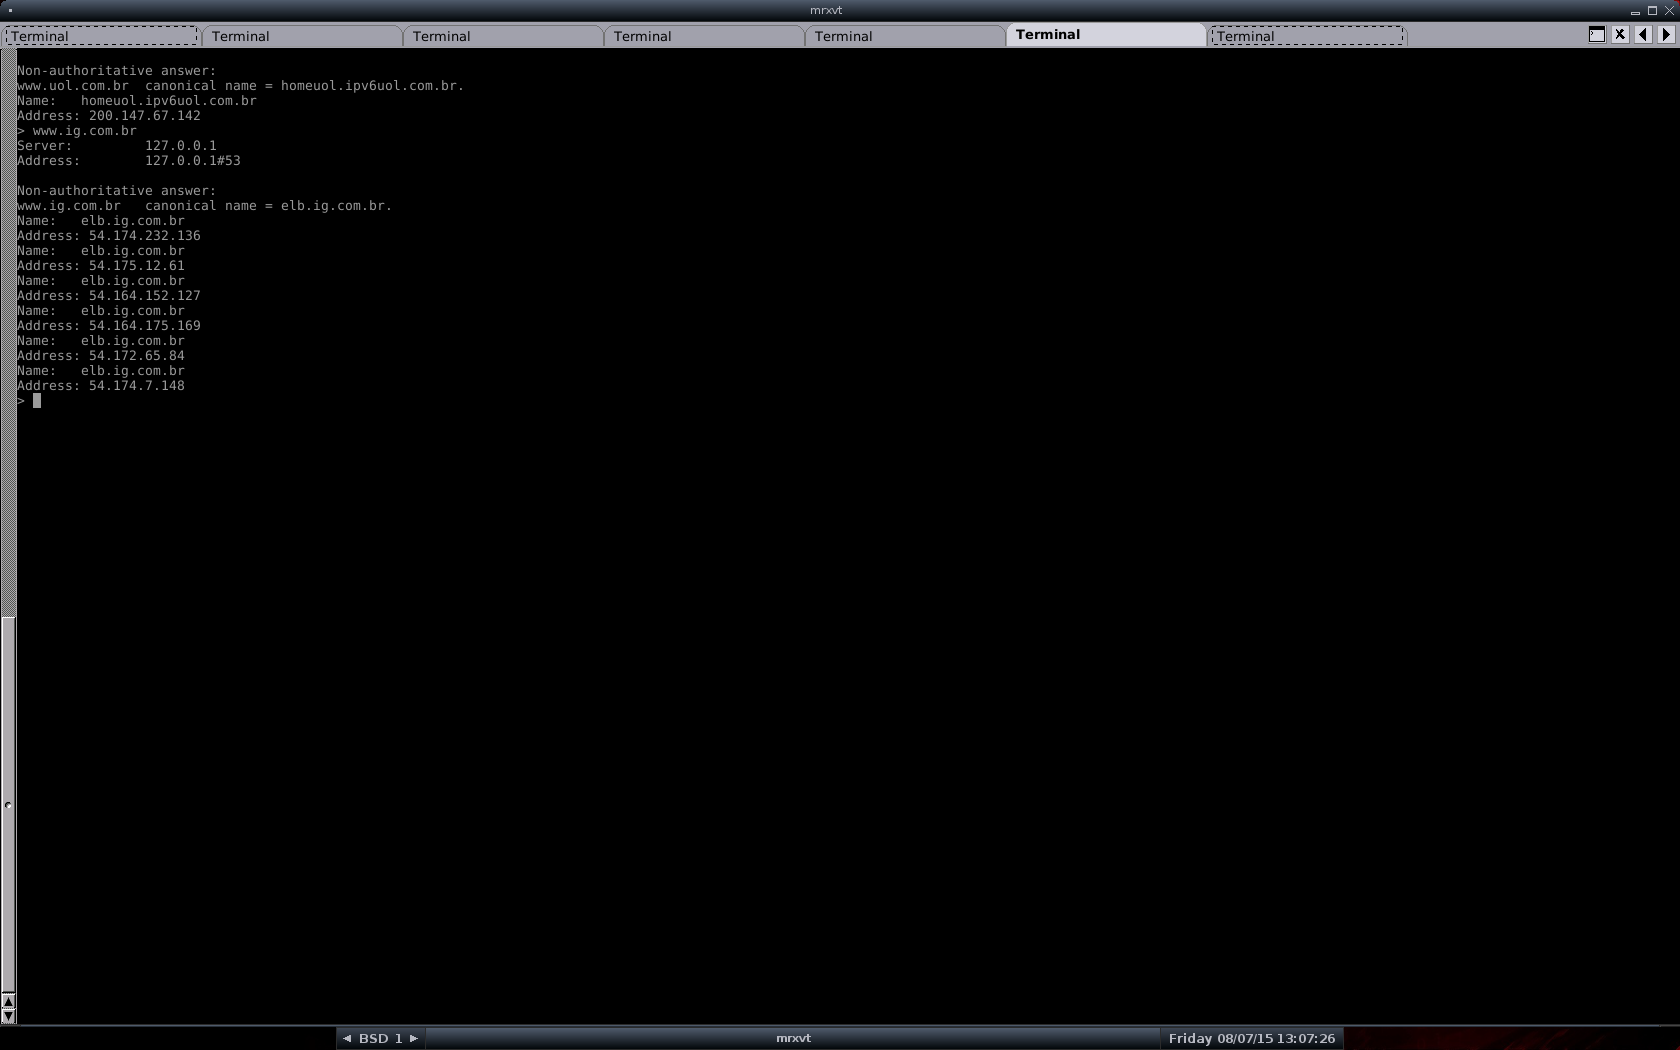Click the address 54.175.12.61
Viewport: 1680px width, 1050px height.
click(137, 266)
